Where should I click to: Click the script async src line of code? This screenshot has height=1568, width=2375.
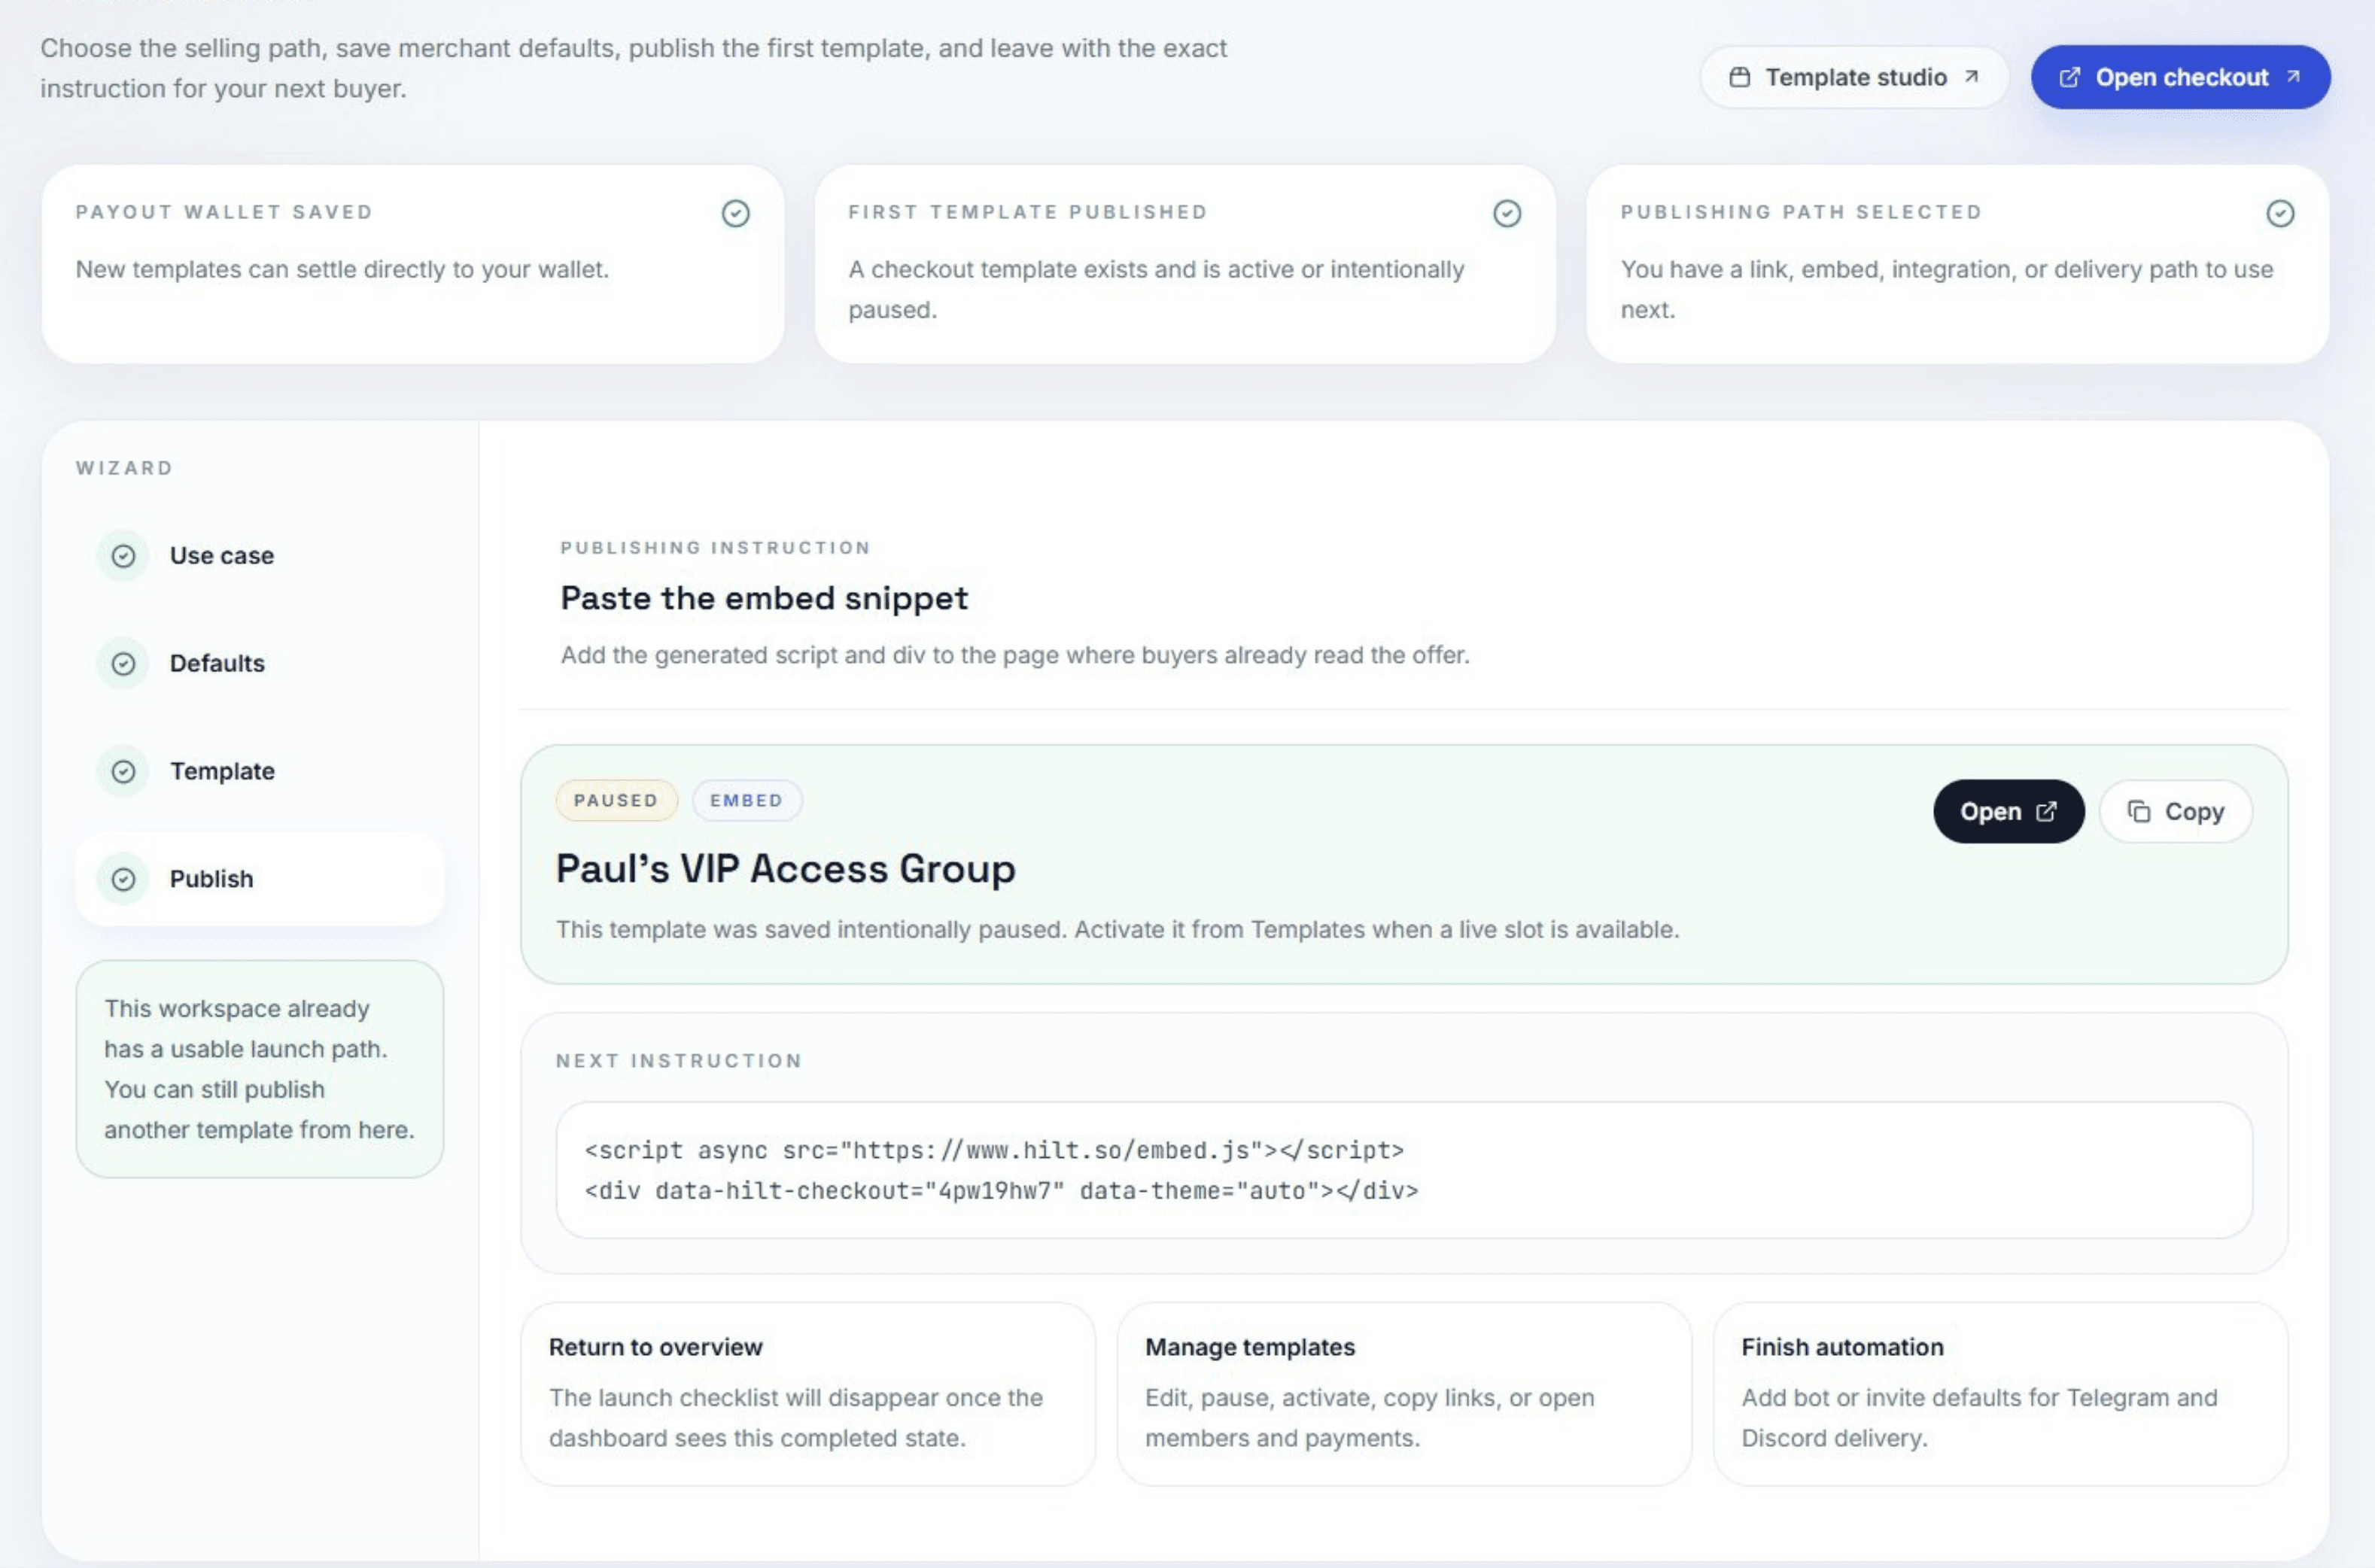pyautogui.click(x=994, y=1150)
